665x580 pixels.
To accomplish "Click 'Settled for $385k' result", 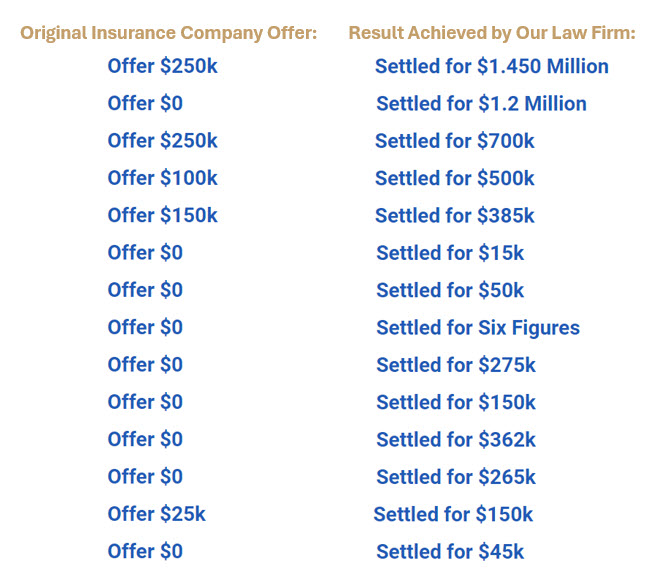I will [x=455, y=216].
